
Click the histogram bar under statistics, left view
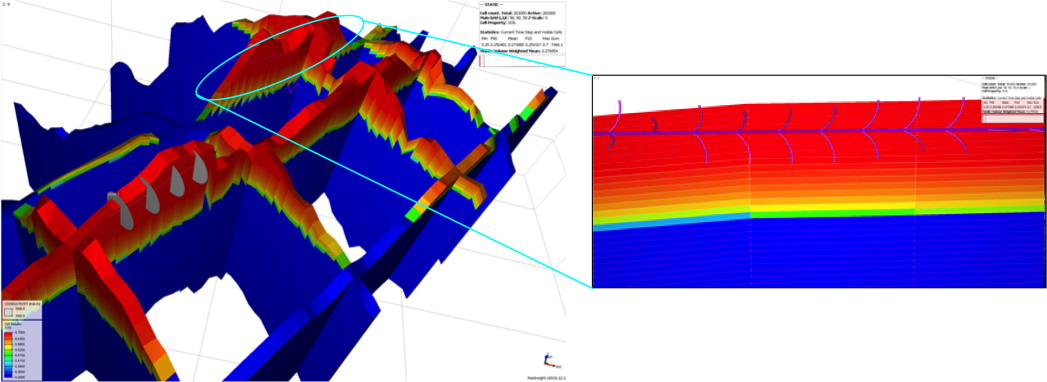click(x=522, y=61)
